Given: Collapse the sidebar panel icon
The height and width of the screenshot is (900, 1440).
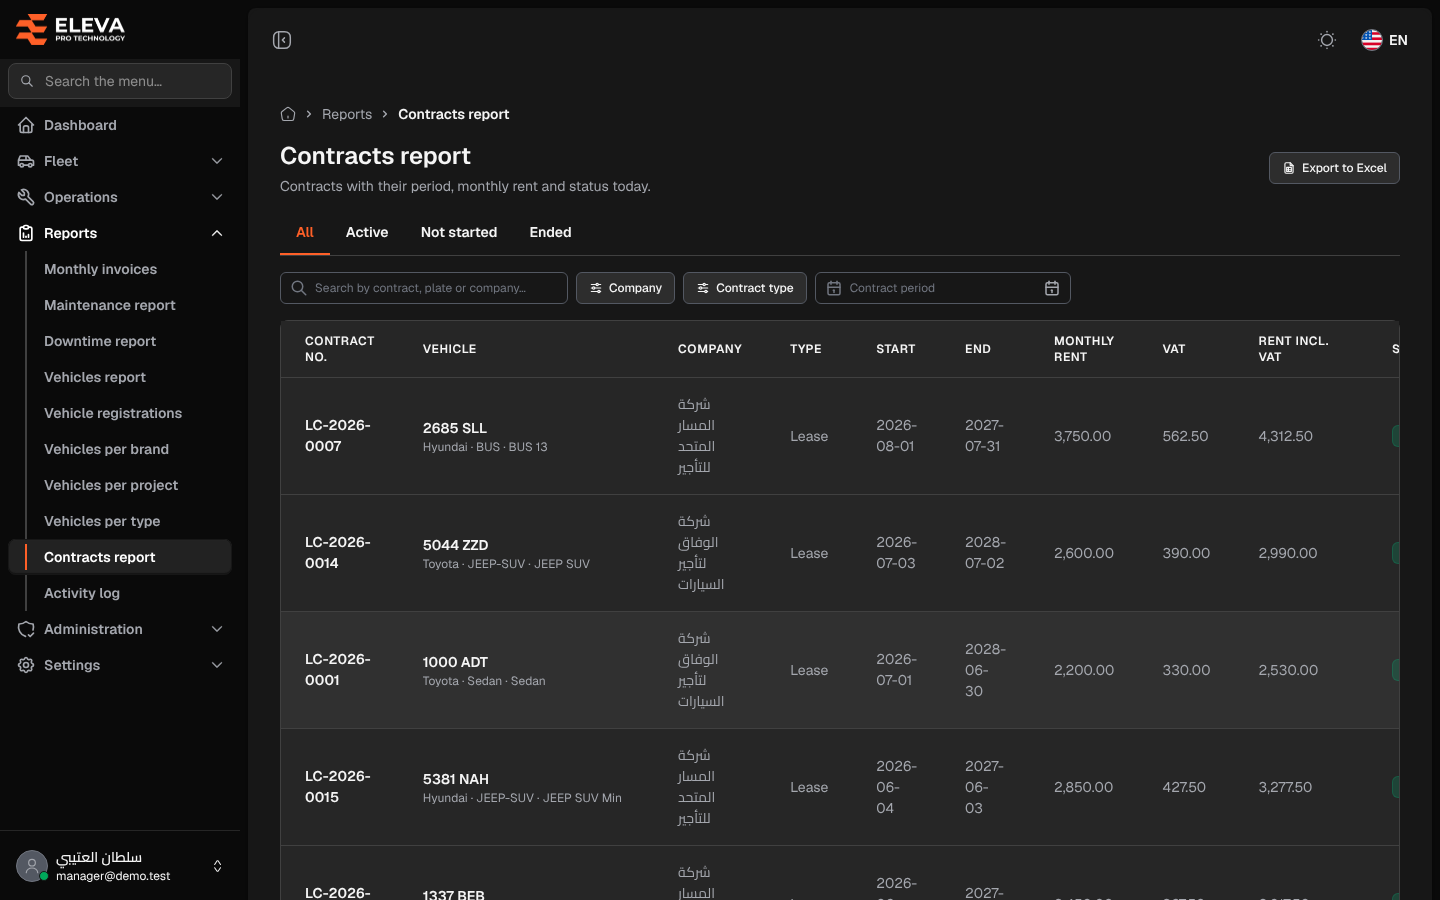Looking at the screenshot, I should [x=282, y=40].
